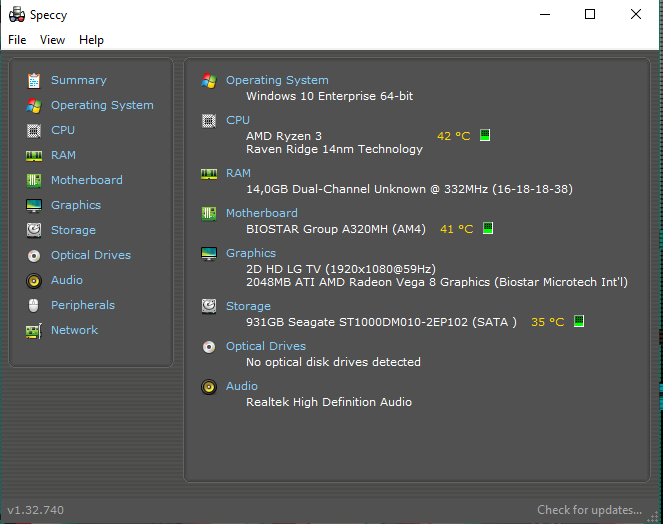Open Audio using the speaker sidebar icon
The image size is (663, 524).
pyautogui.click(x=34, y=281)
